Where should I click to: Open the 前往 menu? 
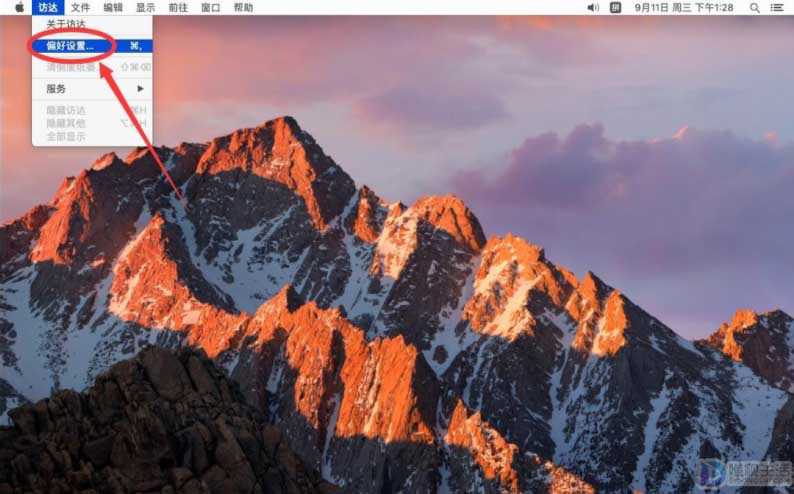pyautogui.click(x=178, y=8)
